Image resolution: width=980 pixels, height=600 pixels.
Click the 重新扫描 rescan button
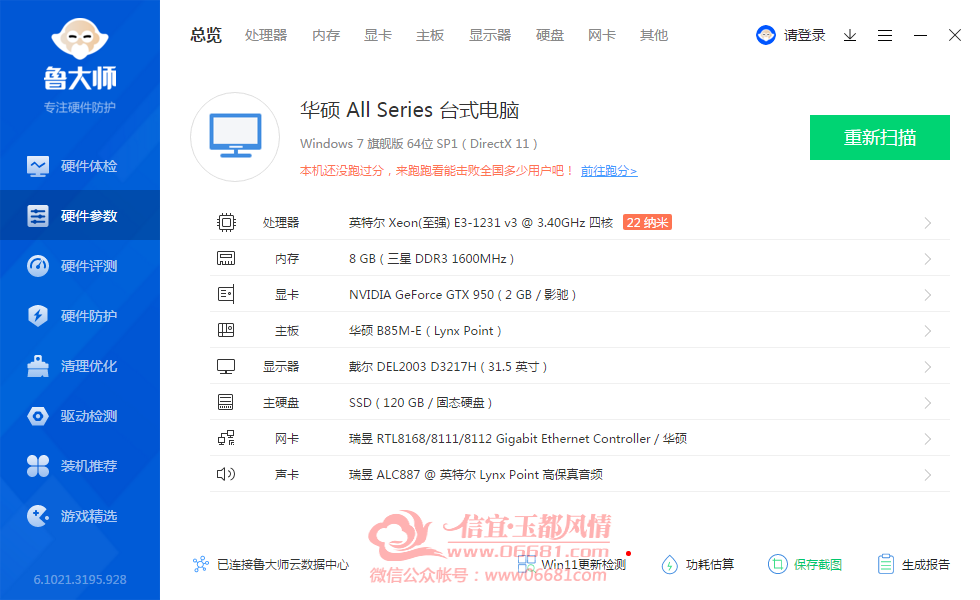pyautogui.click(x=880, y=138)
